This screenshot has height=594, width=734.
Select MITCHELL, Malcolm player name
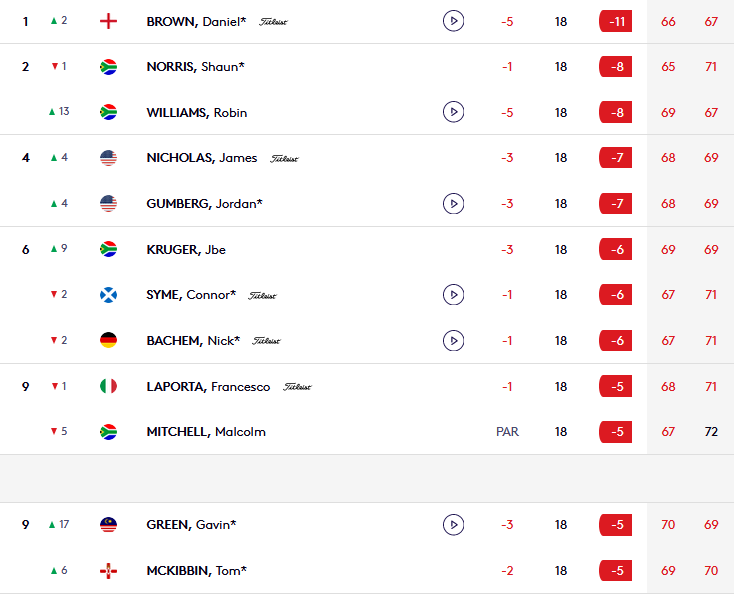(x=206, y=432)
